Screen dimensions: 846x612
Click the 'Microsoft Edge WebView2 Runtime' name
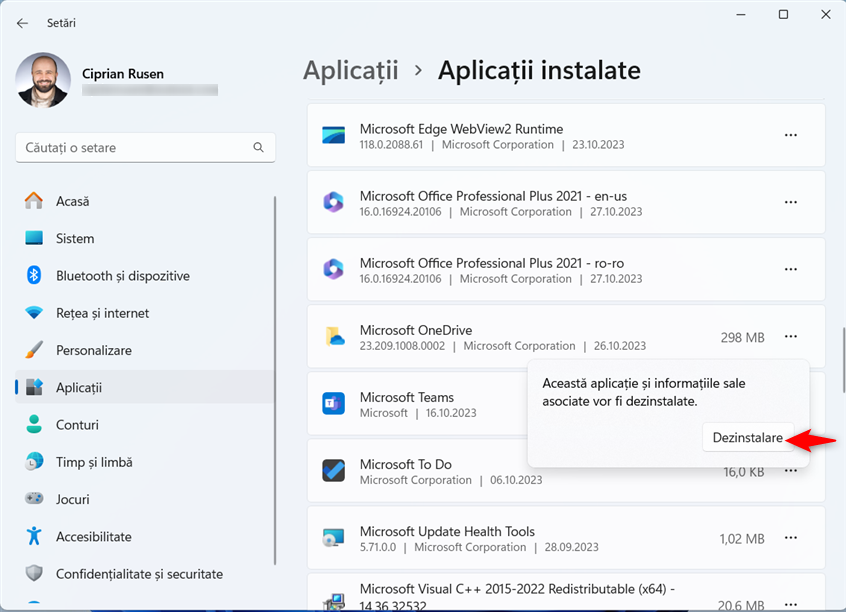(x=461, y=129)
